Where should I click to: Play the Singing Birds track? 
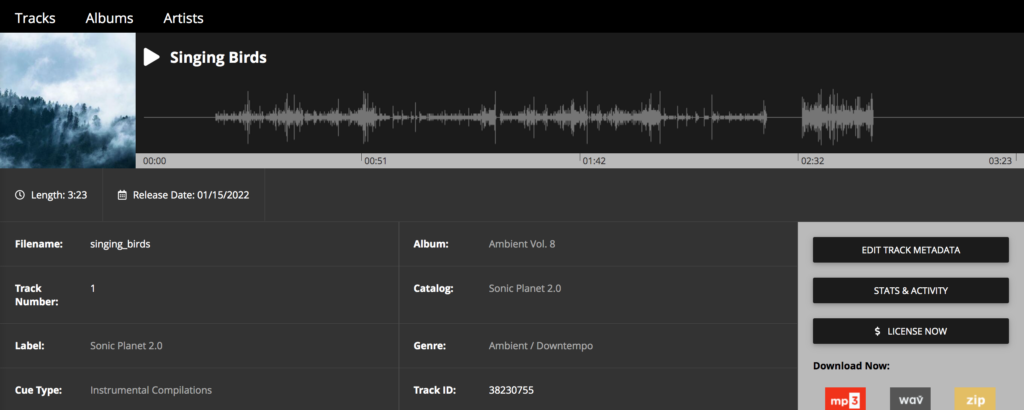pos(152,57)
